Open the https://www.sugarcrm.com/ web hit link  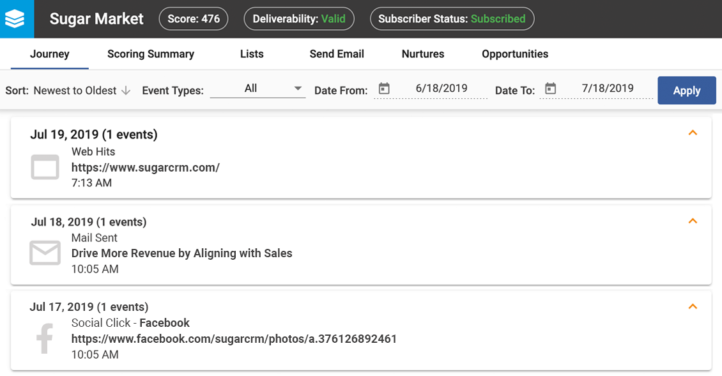click(x=146, y=168)
